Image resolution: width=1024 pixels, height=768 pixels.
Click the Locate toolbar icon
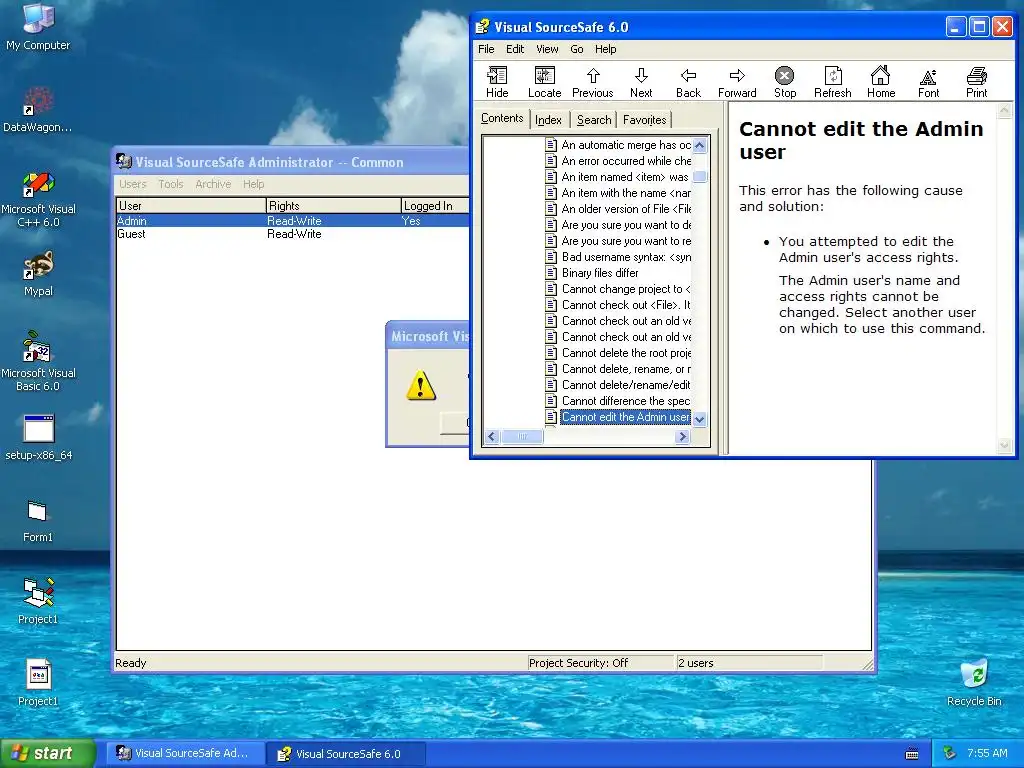pyautogui.click(x=544, y=82)
